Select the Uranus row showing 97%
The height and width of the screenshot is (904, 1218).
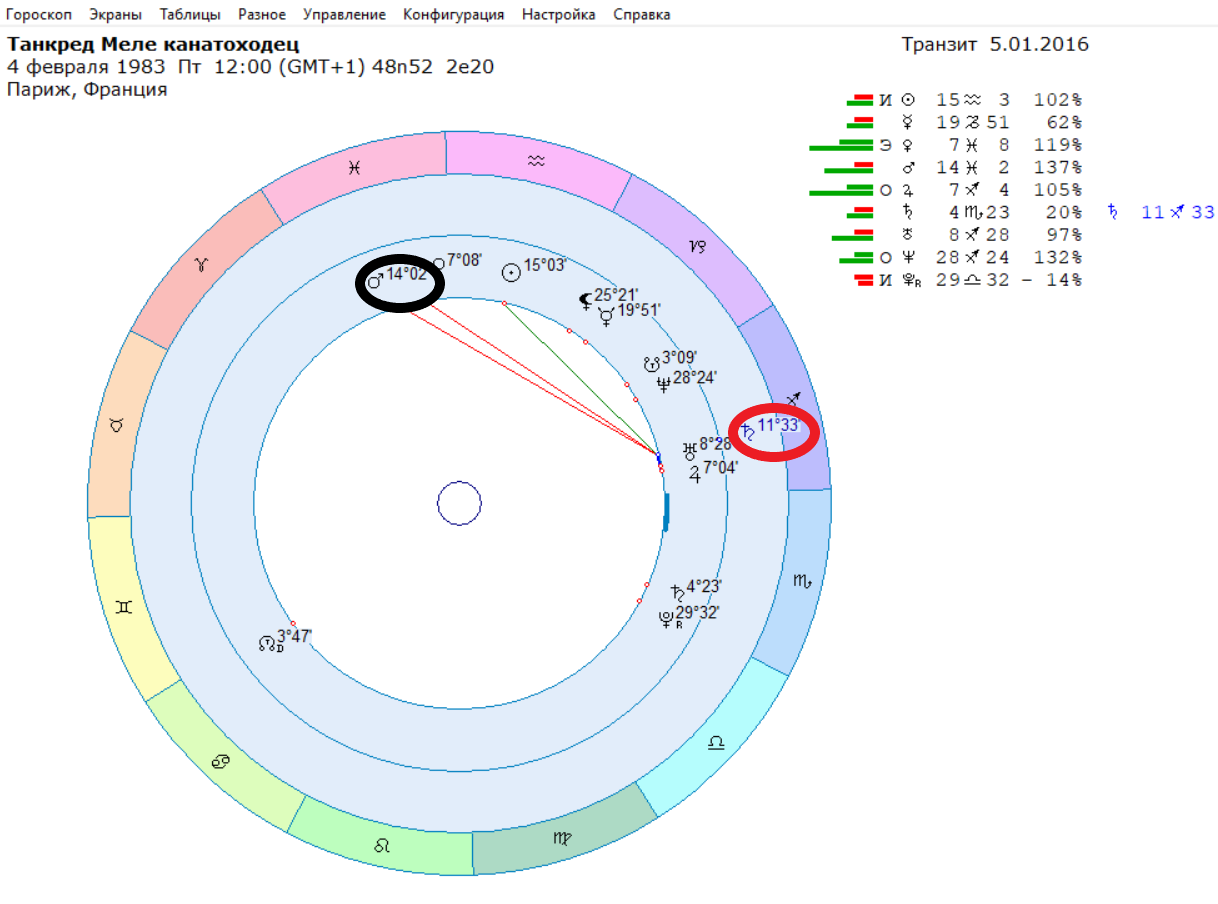coord(956,235)
